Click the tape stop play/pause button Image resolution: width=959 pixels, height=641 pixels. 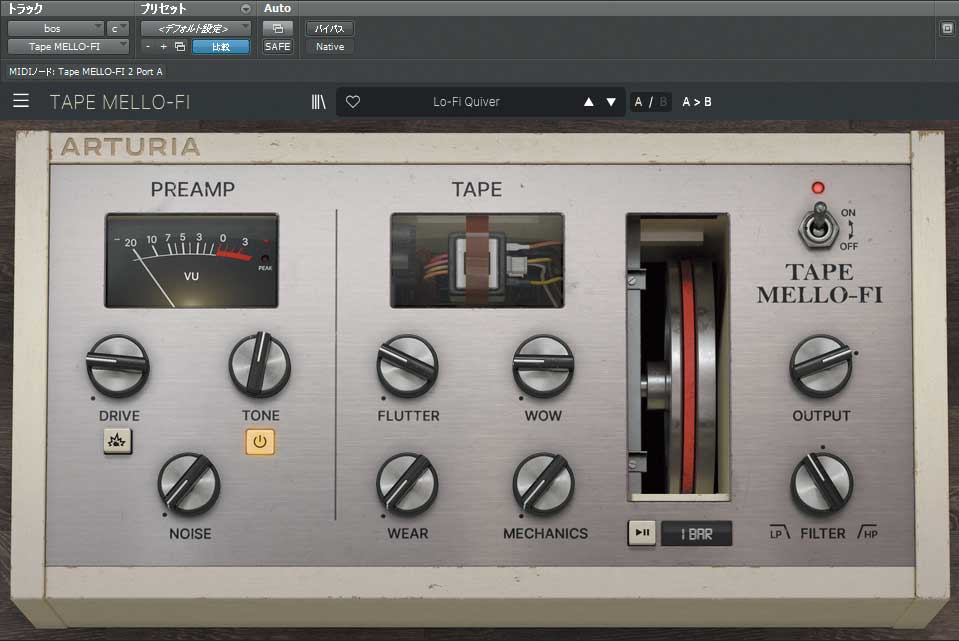click(x=642, y=533)
